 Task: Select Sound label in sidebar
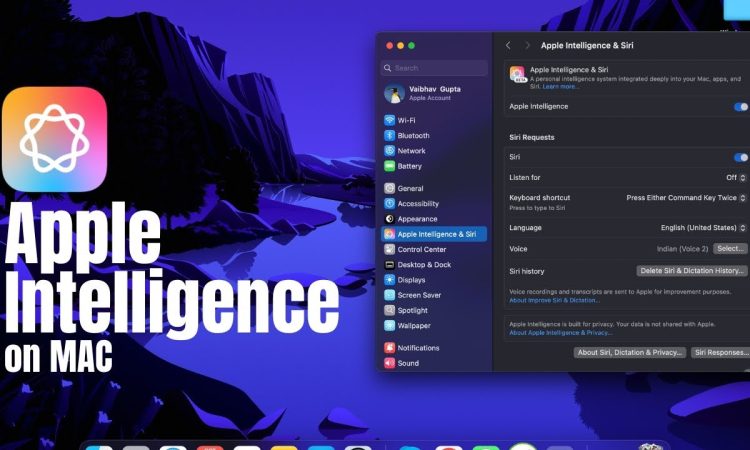(x=408, y=363)
